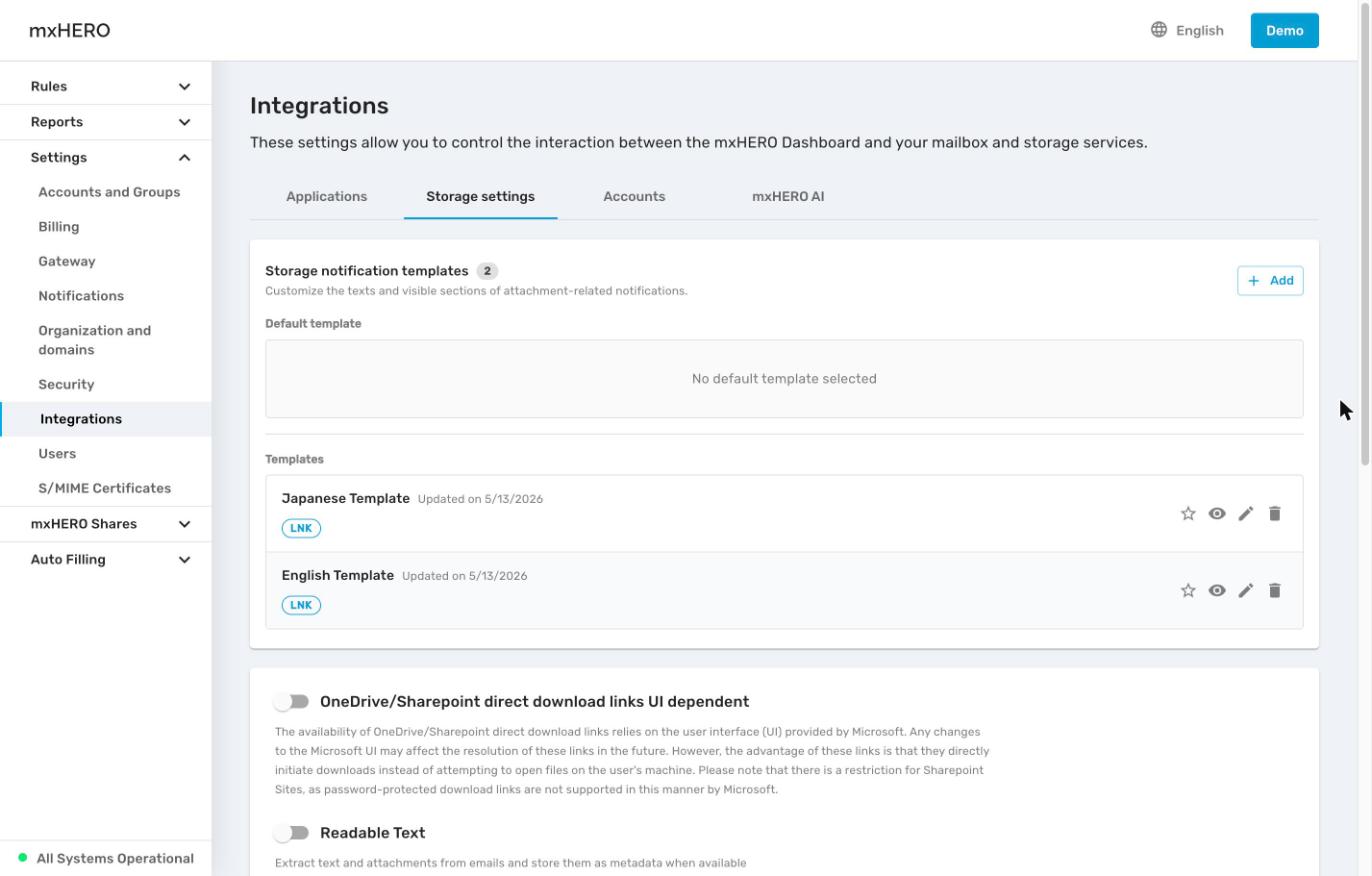Screen dimensions: 1372x876
Task: Edit the English Template pencil icon
Action: 1246,590
